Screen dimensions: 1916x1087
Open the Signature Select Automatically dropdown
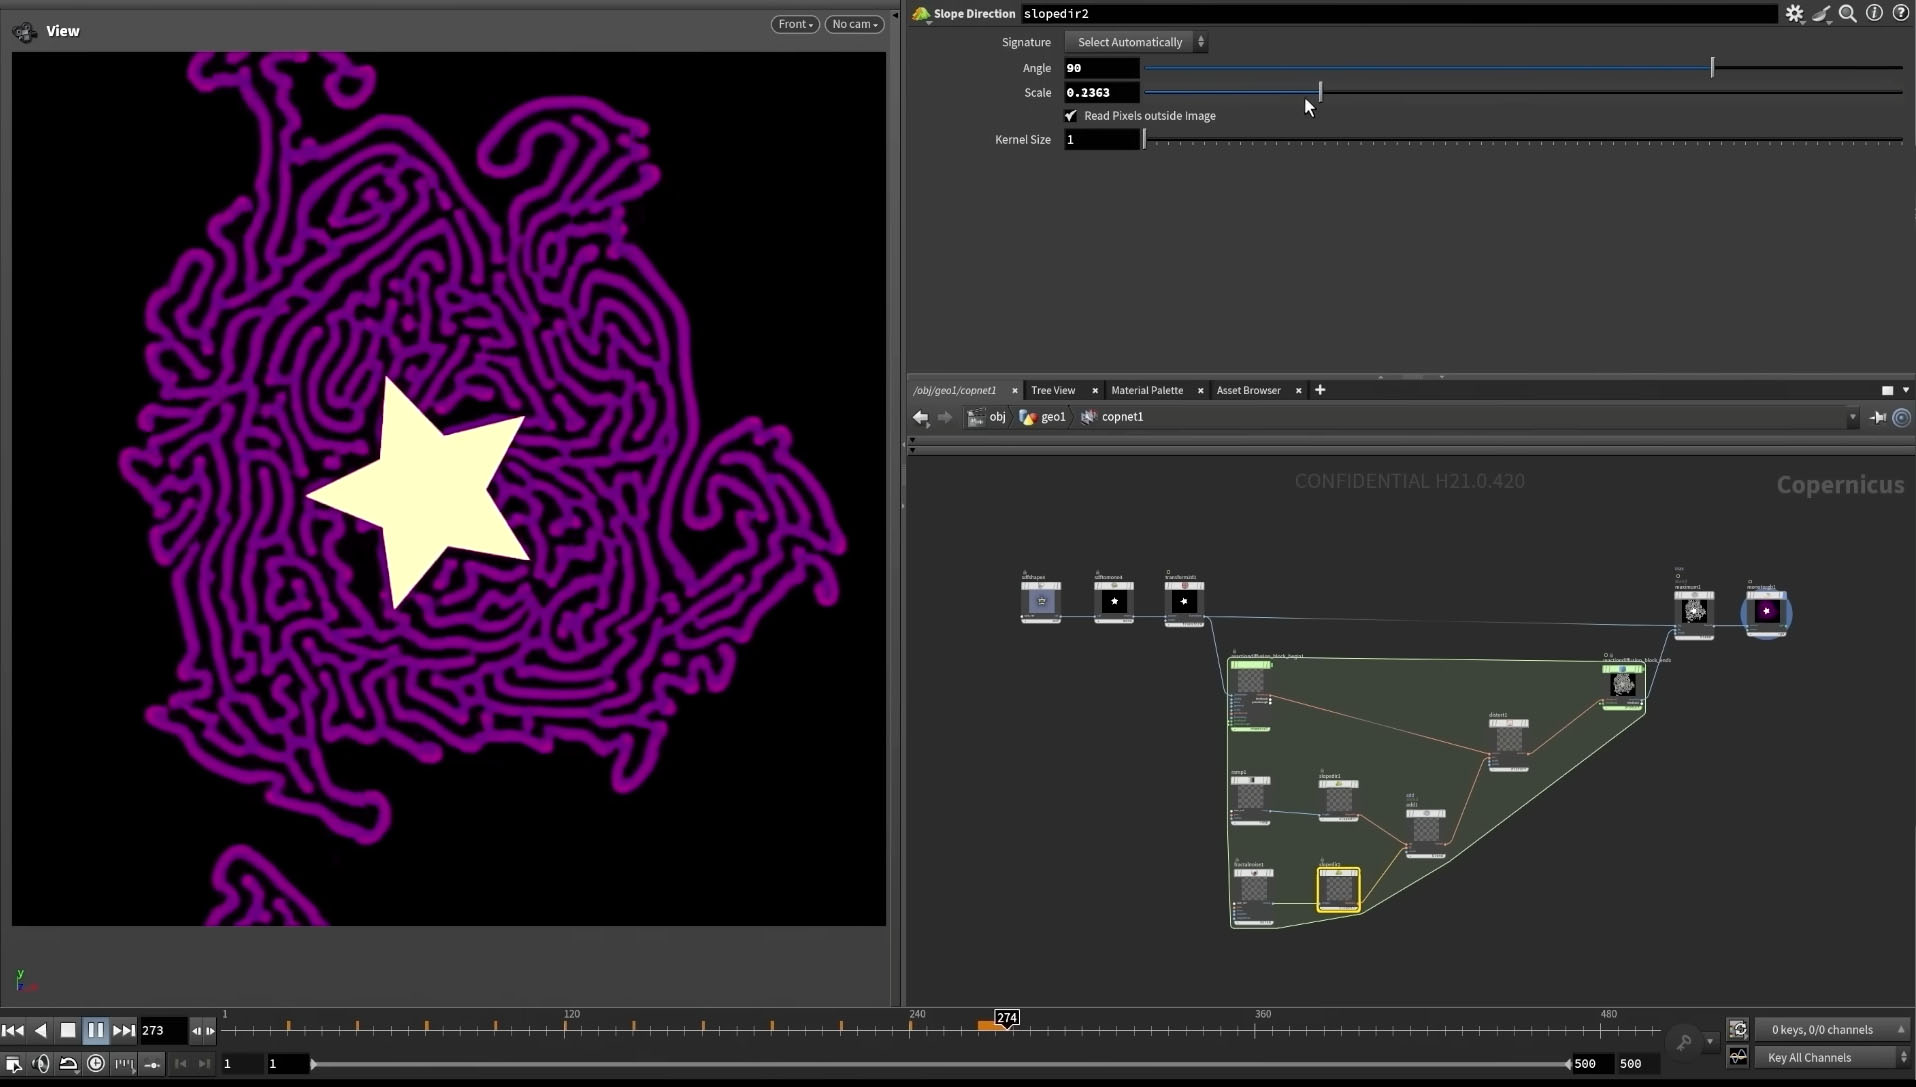(x=1136, y=42)
